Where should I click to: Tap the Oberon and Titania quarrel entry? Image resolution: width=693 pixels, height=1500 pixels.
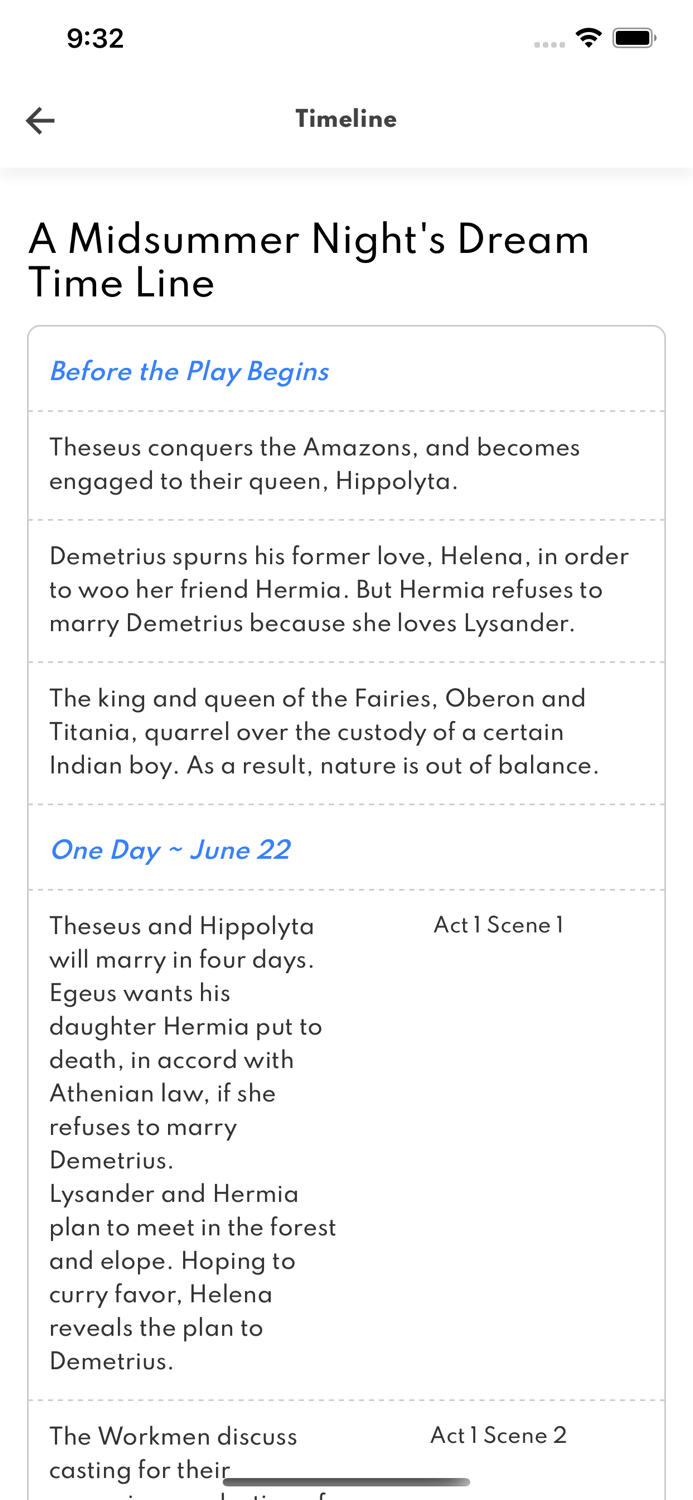323,732
